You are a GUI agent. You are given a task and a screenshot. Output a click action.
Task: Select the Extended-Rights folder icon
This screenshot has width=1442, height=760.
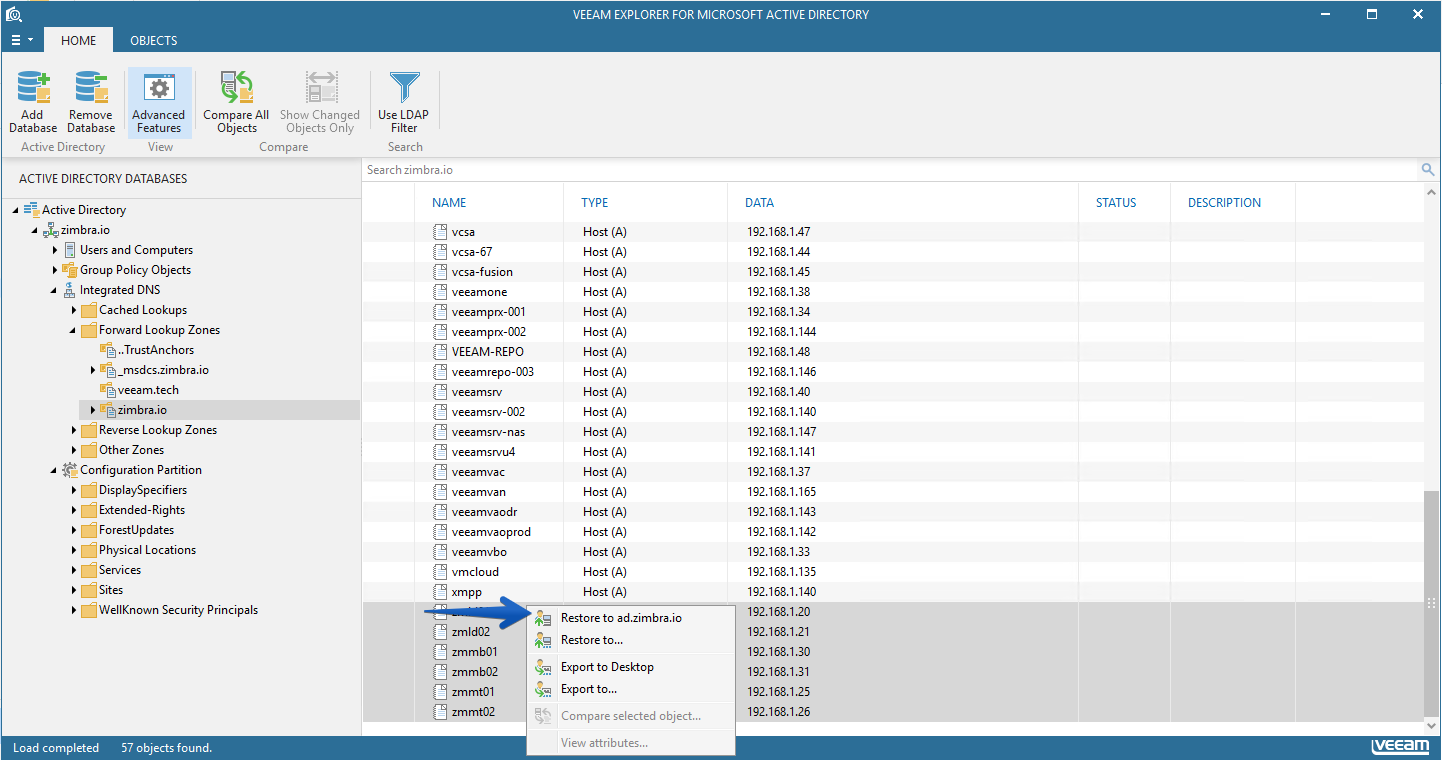[89, 510]
